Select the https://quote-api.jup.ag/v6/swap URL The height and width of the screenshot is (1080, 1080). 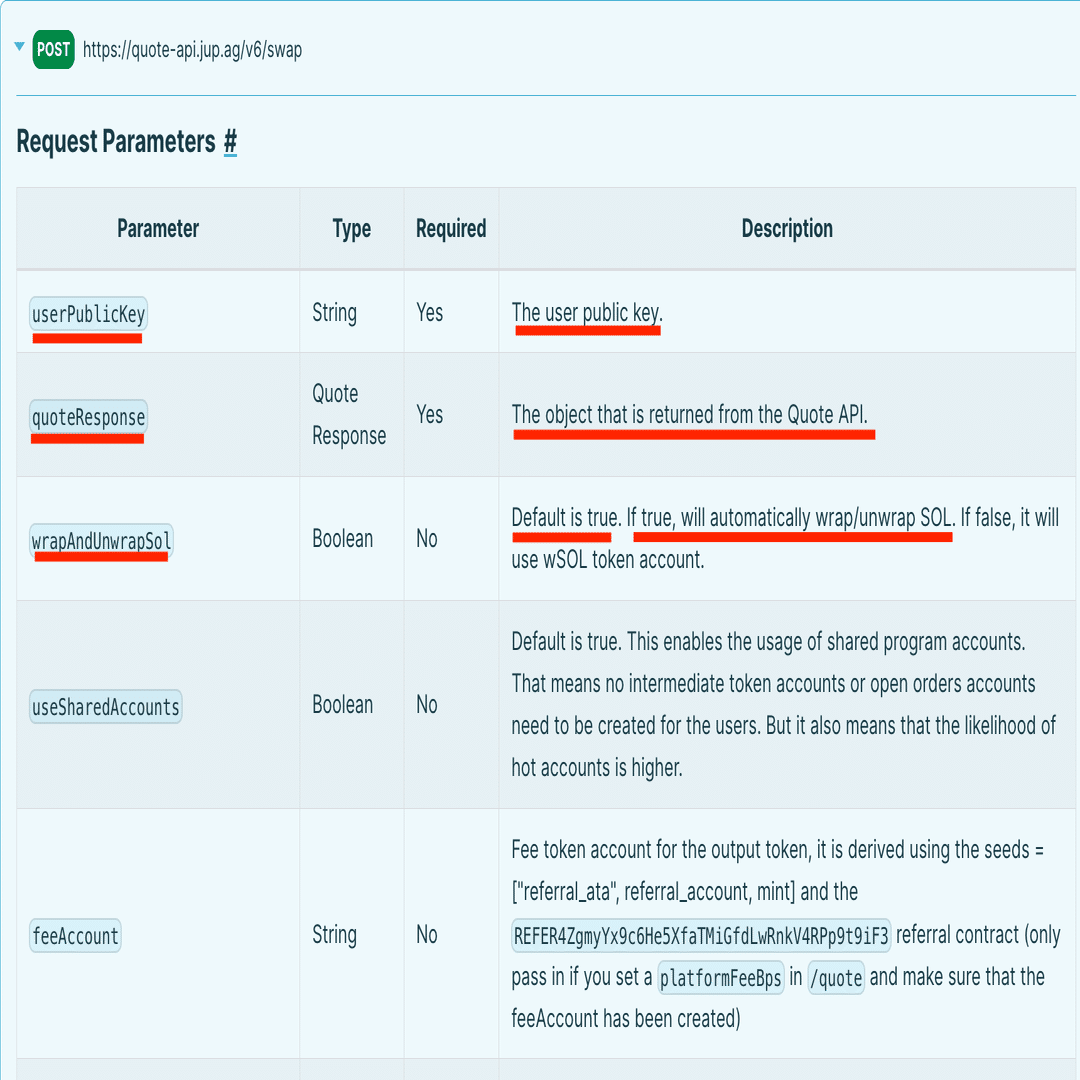tap(192, 50)
